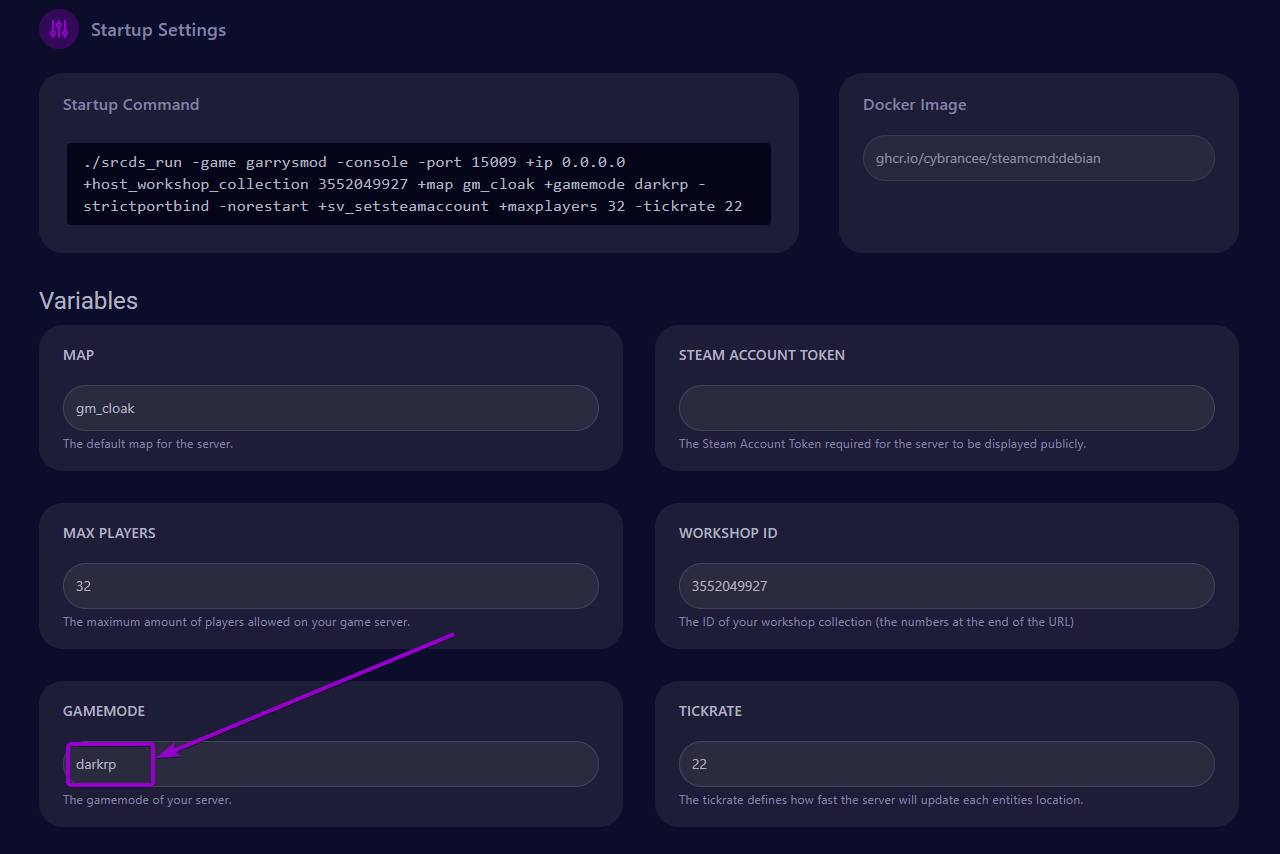Viewport: 1280px width, 854px height.
Task: Click inside the startup command code block
Action: pos(419,184)
